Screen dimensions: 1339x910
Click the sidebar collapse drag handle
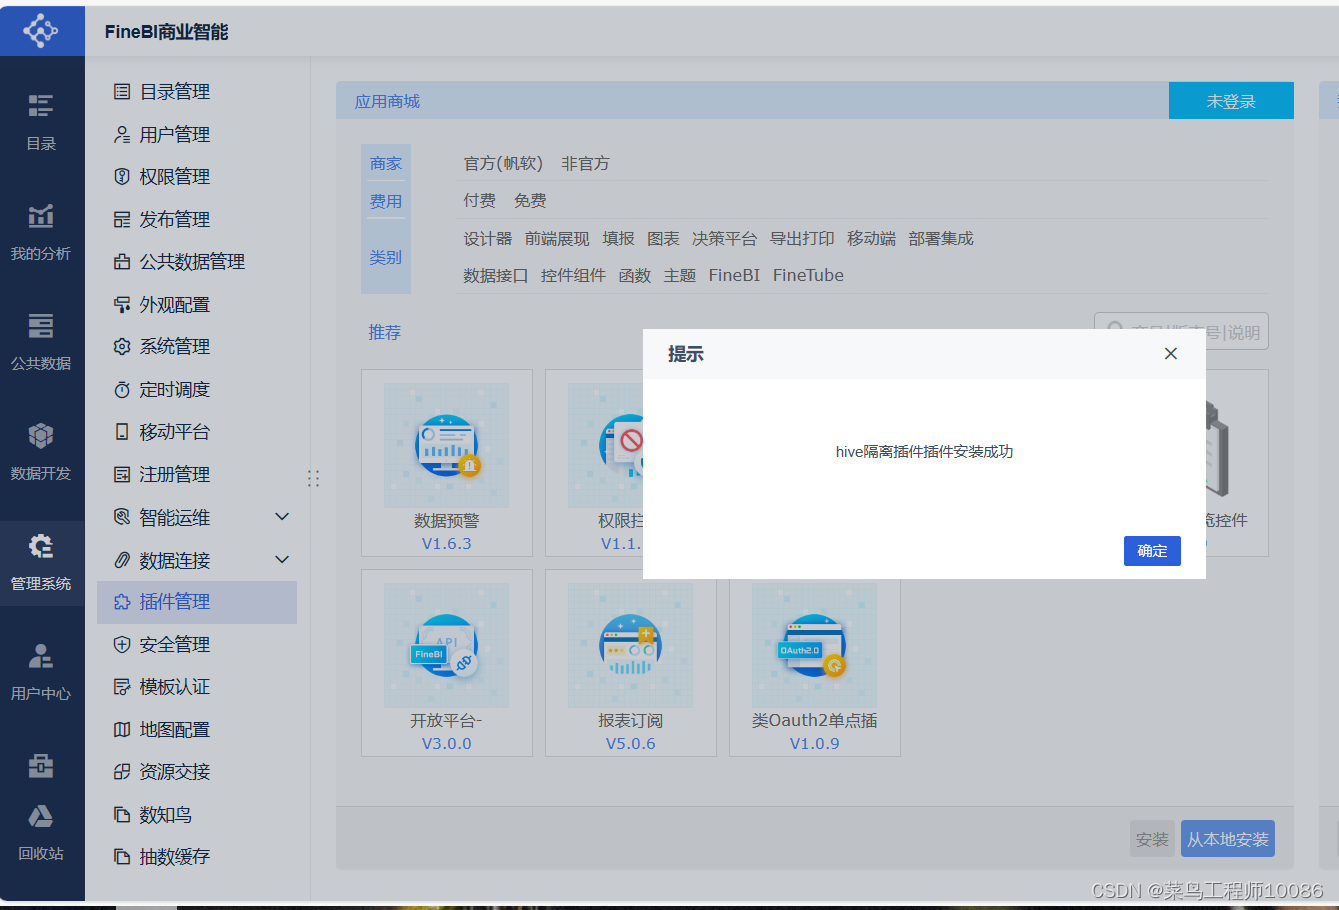click(313, 479)
